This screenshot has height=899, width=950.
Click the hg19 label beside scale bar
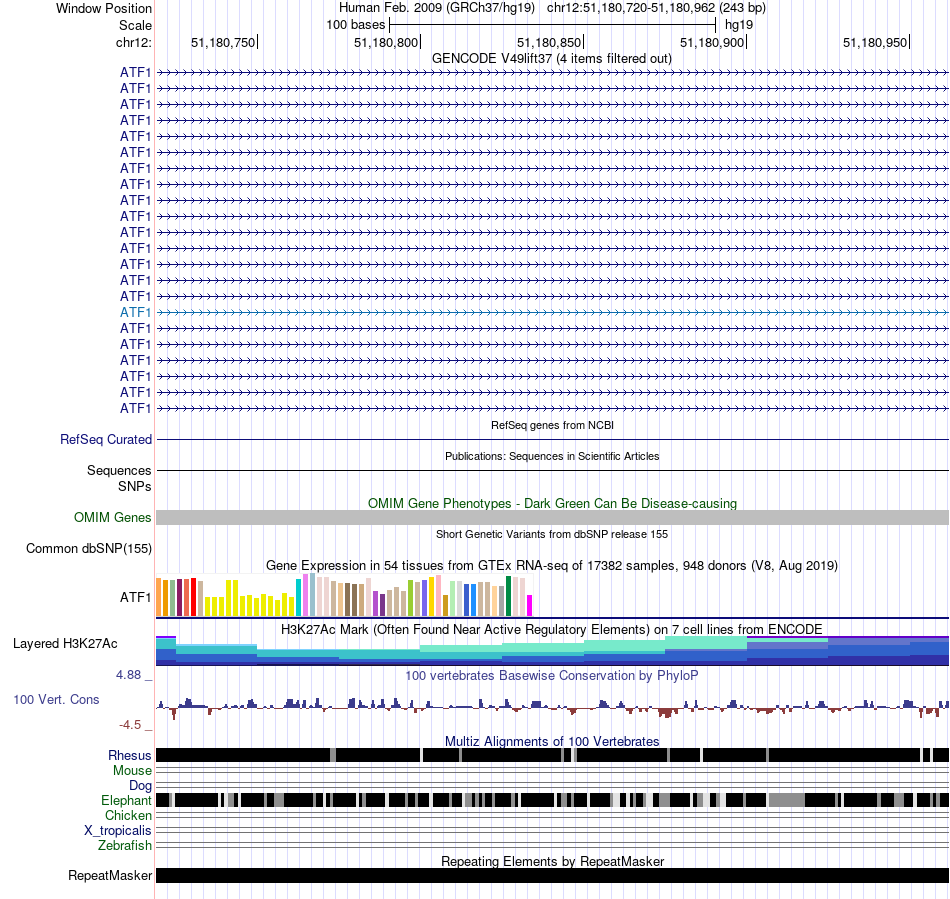[739, 25]
